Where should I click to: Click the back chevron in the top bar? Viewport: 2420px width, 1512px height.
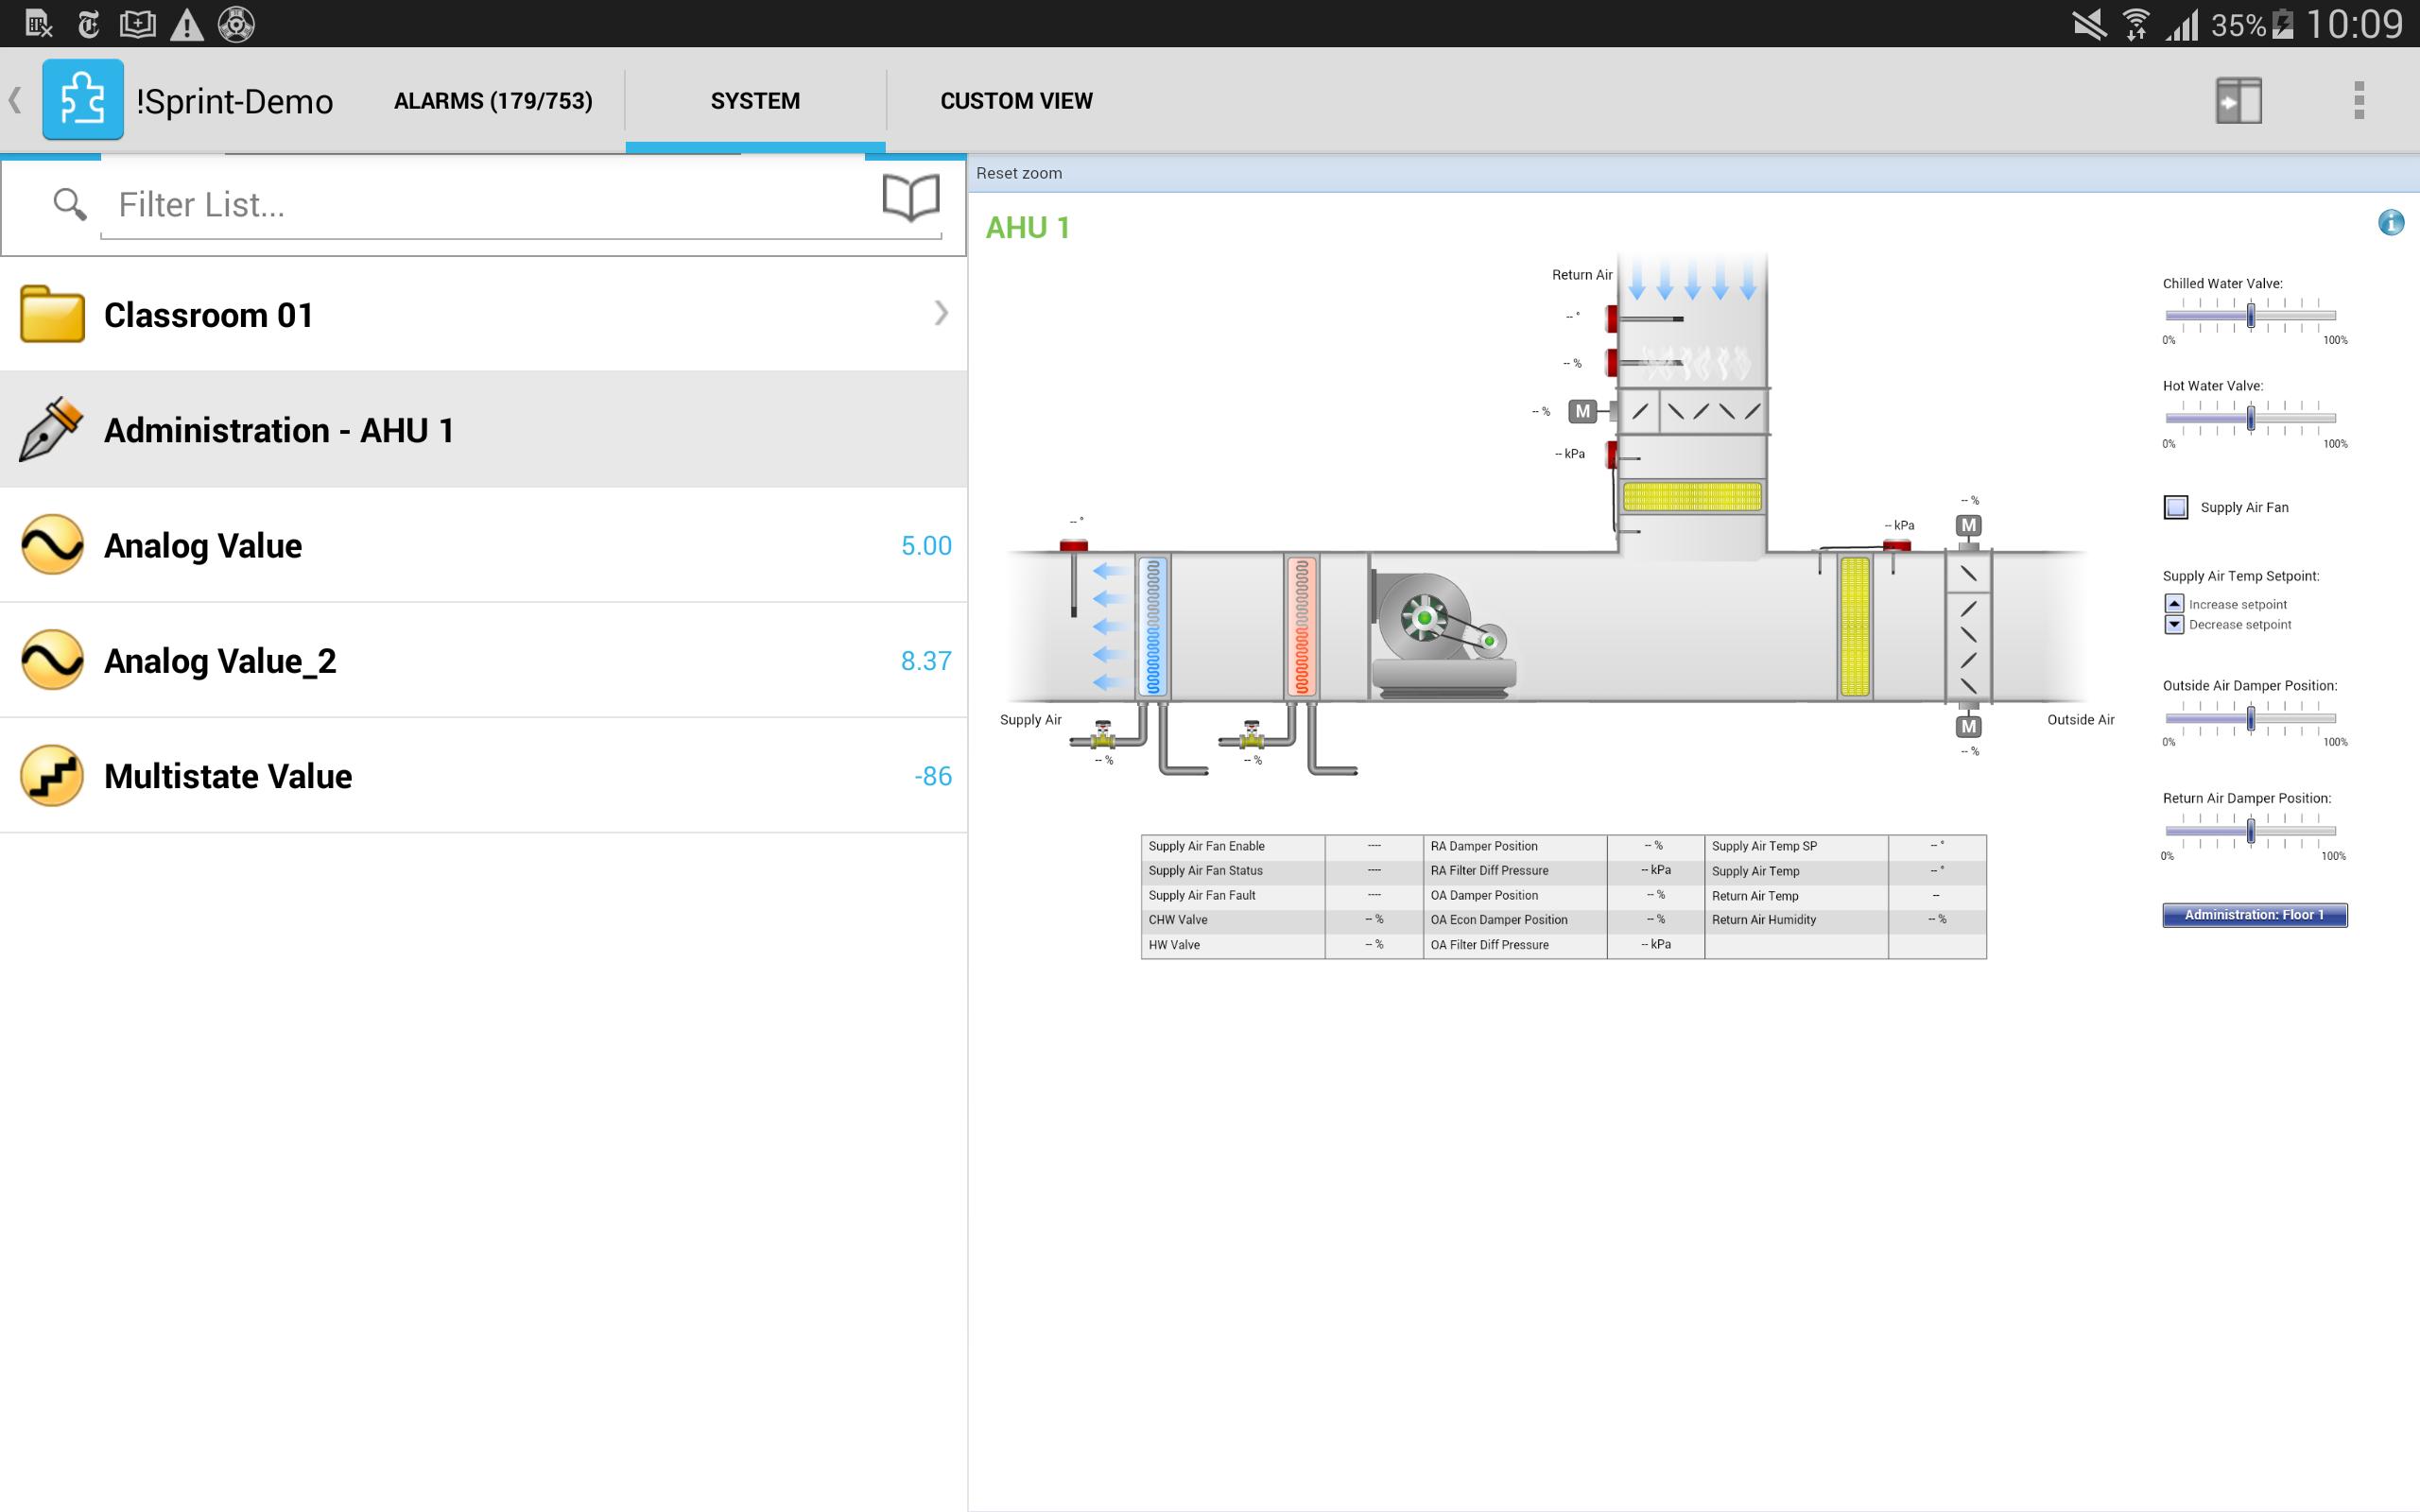click(15, 99)
